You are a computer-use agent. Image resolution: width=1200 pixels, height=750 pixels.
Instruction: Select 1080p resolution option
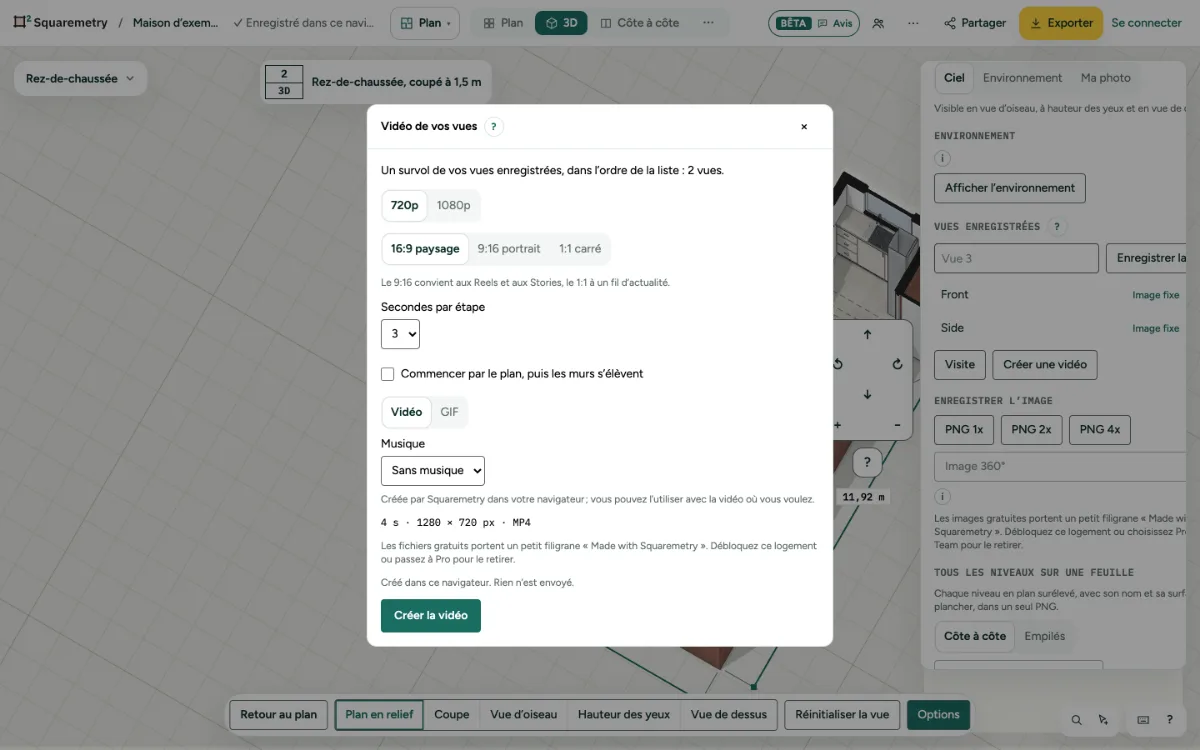pos(453,205)
